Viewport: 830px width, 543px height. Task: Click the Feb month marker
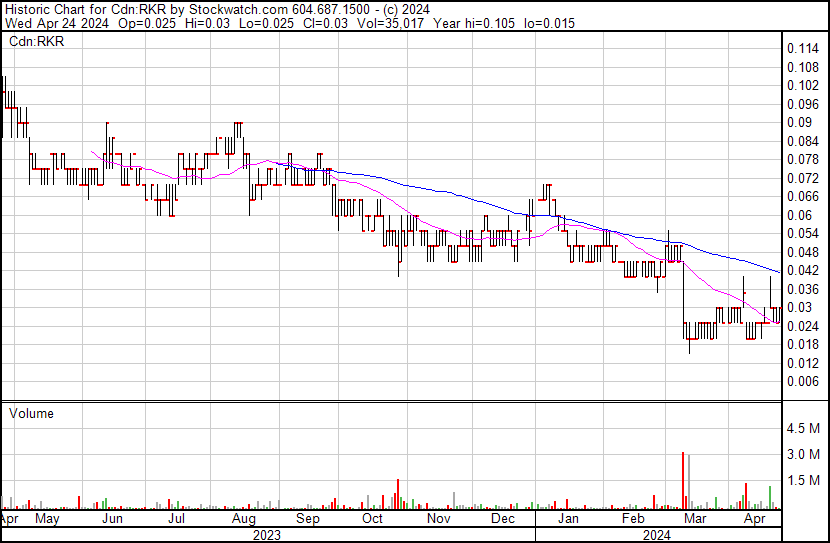pyautogui.click(x=632, y=519)
